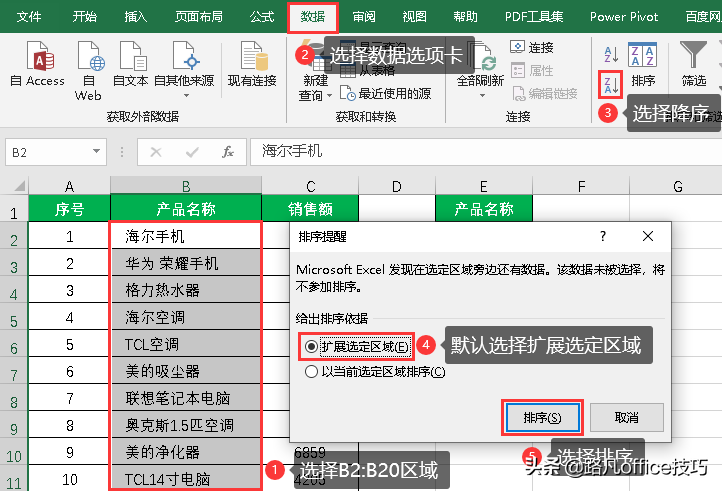The image size is (722, 491).
Task: Click help question mark in 排序提醒 dialog
Action: point(603,236)
